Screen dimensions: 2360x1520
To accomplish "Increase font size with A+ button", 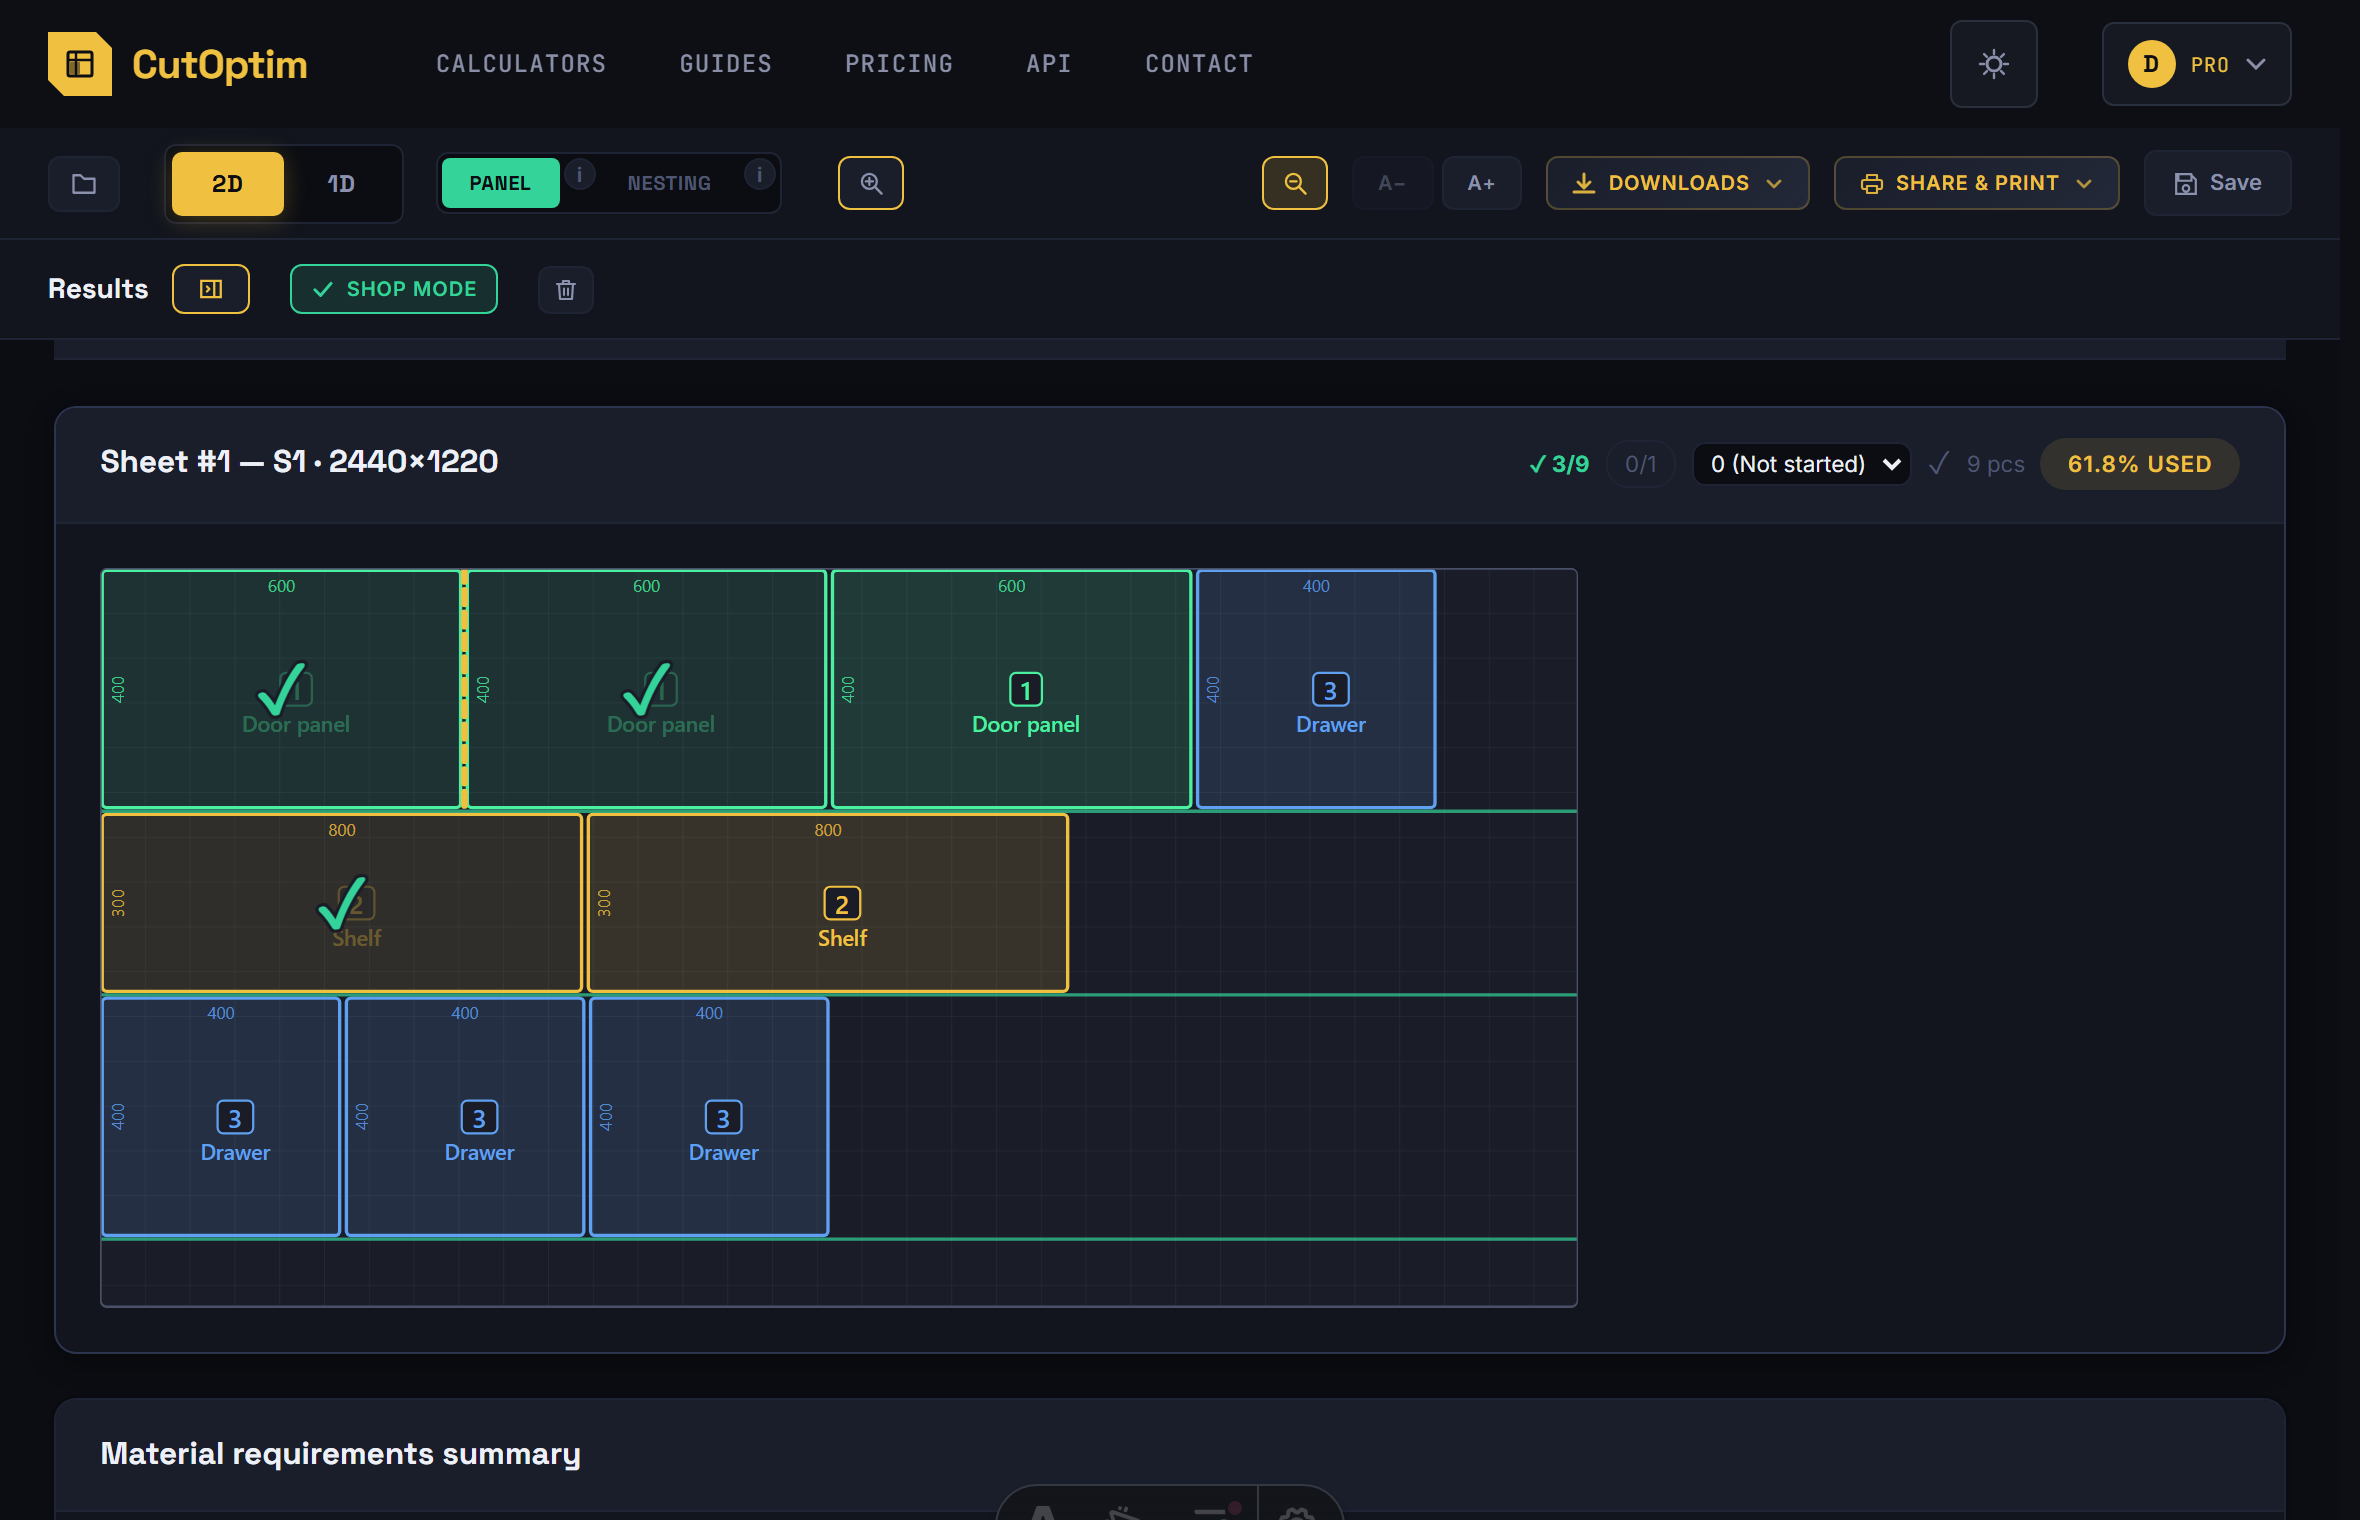I will point(1481,183).
